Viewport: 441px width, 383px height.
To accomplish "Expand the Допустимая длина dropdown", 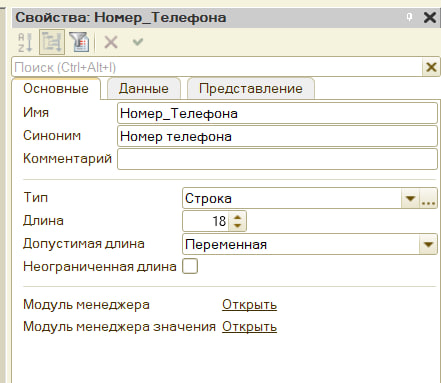I will 428,245.
